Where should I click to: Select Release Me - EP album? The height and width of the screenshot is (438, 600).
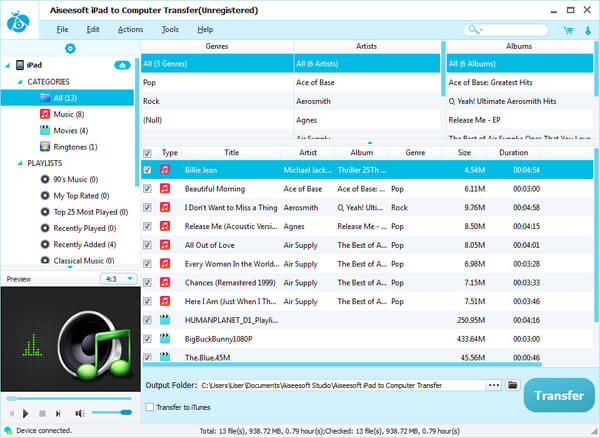pos(520,120)
